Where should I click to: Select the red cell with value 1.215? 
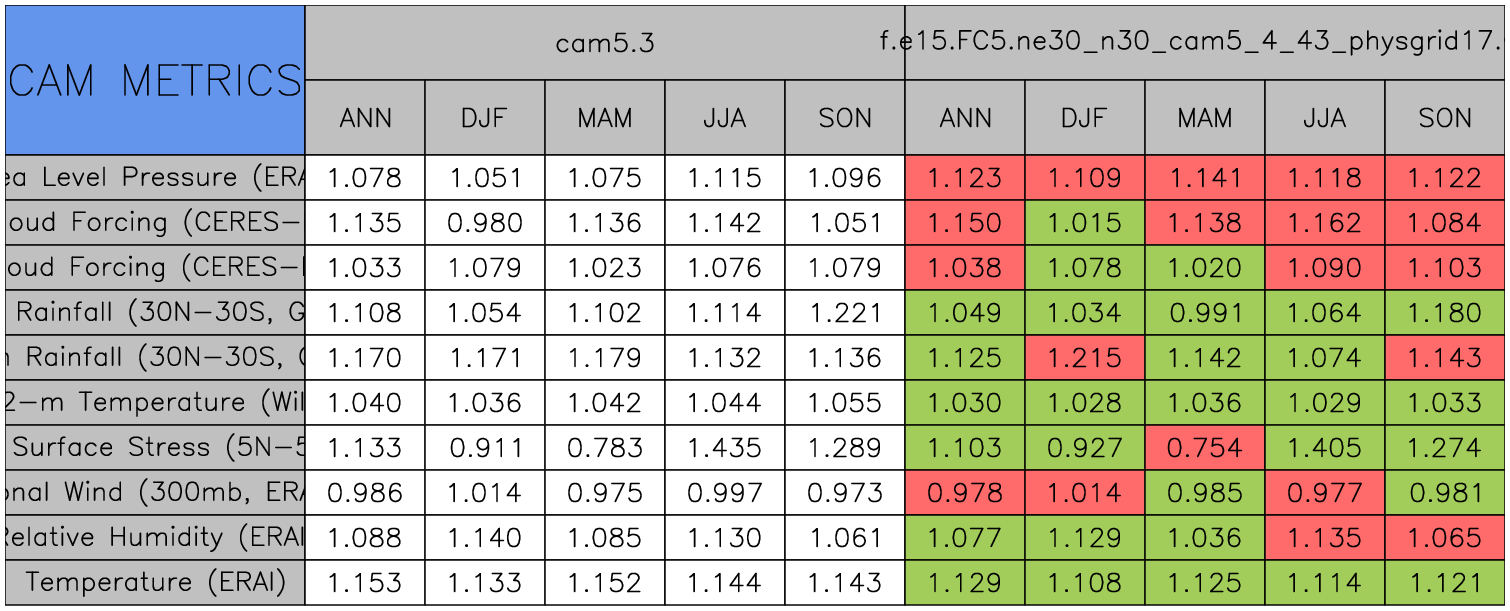coord(1084,358)
